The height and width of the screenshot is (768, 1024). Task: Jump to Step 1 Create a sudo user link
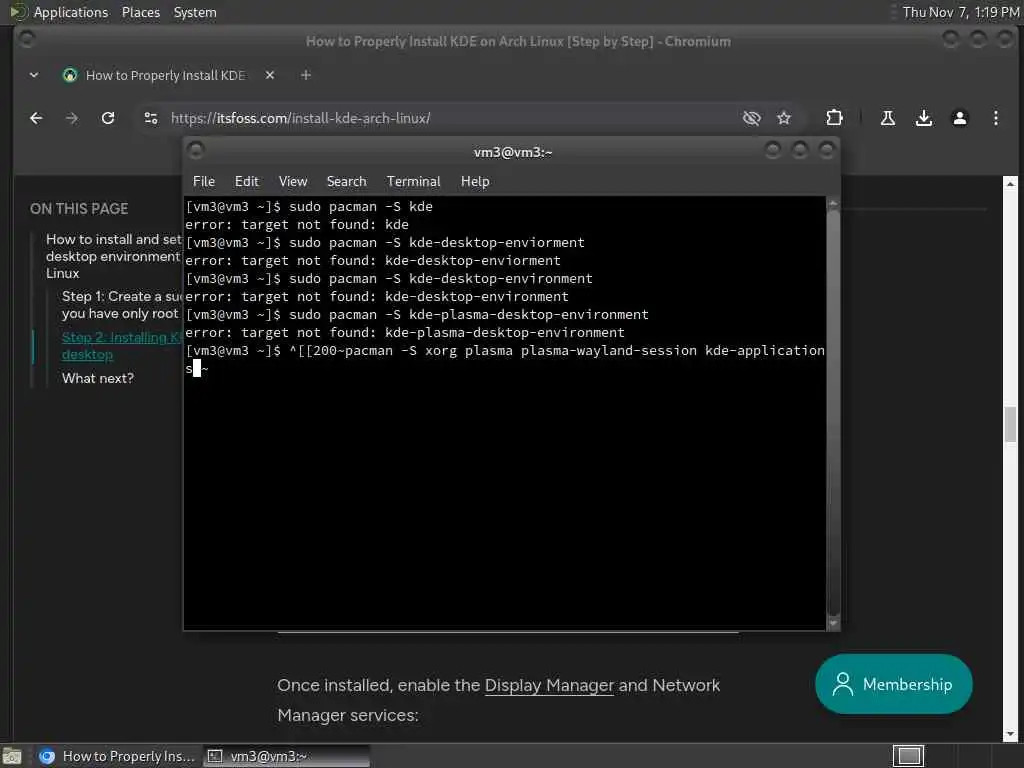(121, 305)
